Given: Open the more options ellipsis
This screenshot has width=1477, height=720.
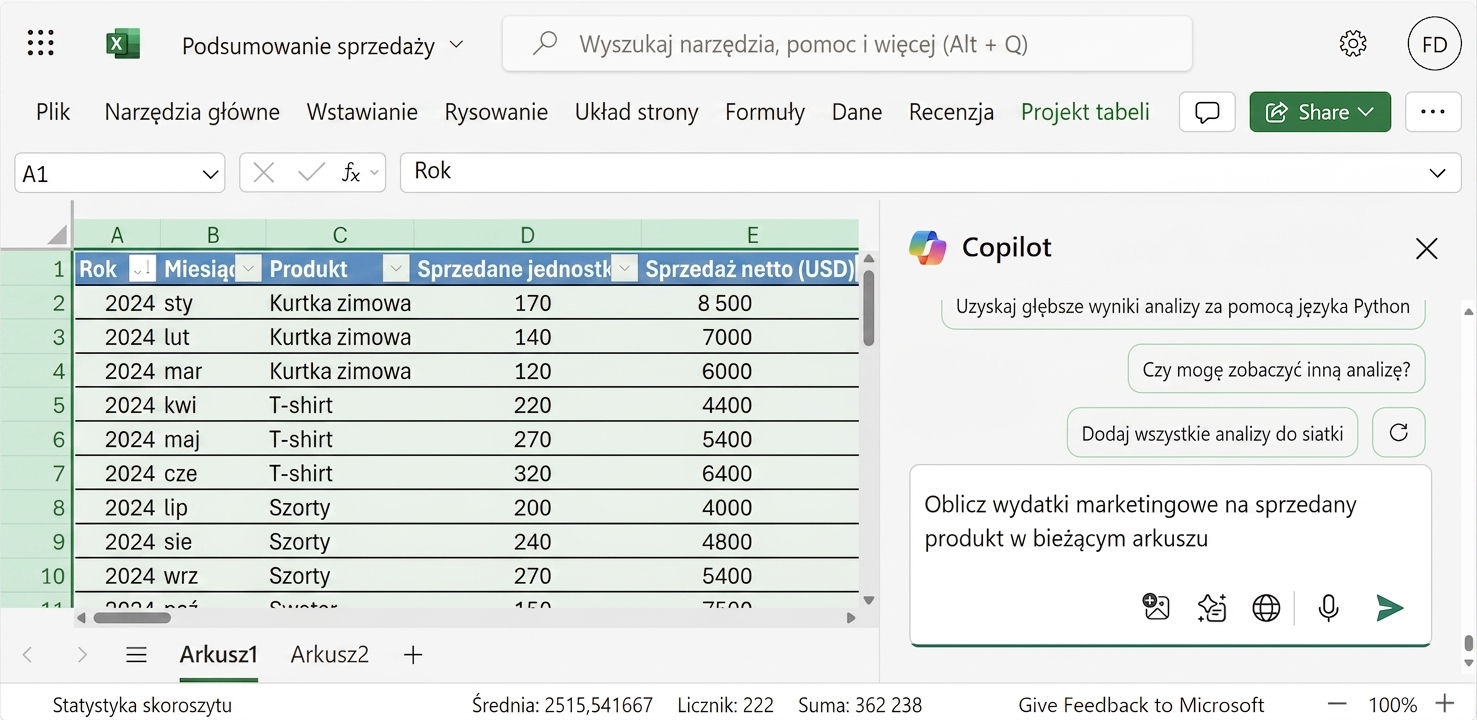Looking at the screenshot, I should (1433, 112).
